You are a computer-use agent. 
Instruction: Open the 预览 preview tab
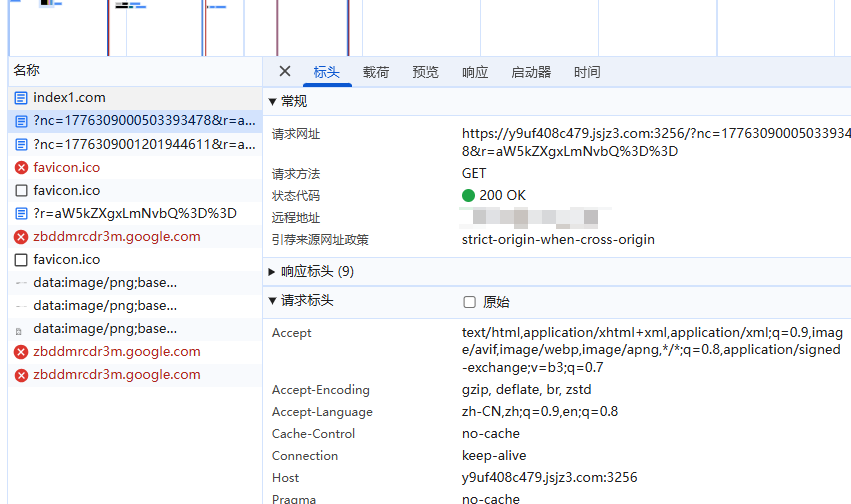point(425,72)
